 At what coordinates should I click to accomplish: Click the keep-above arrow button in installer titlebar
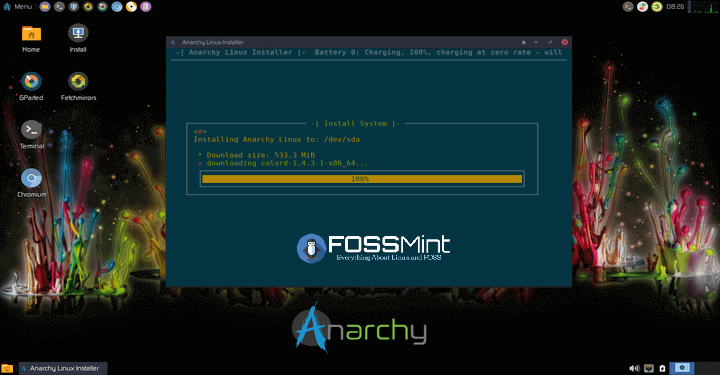[x=523, y=42]
